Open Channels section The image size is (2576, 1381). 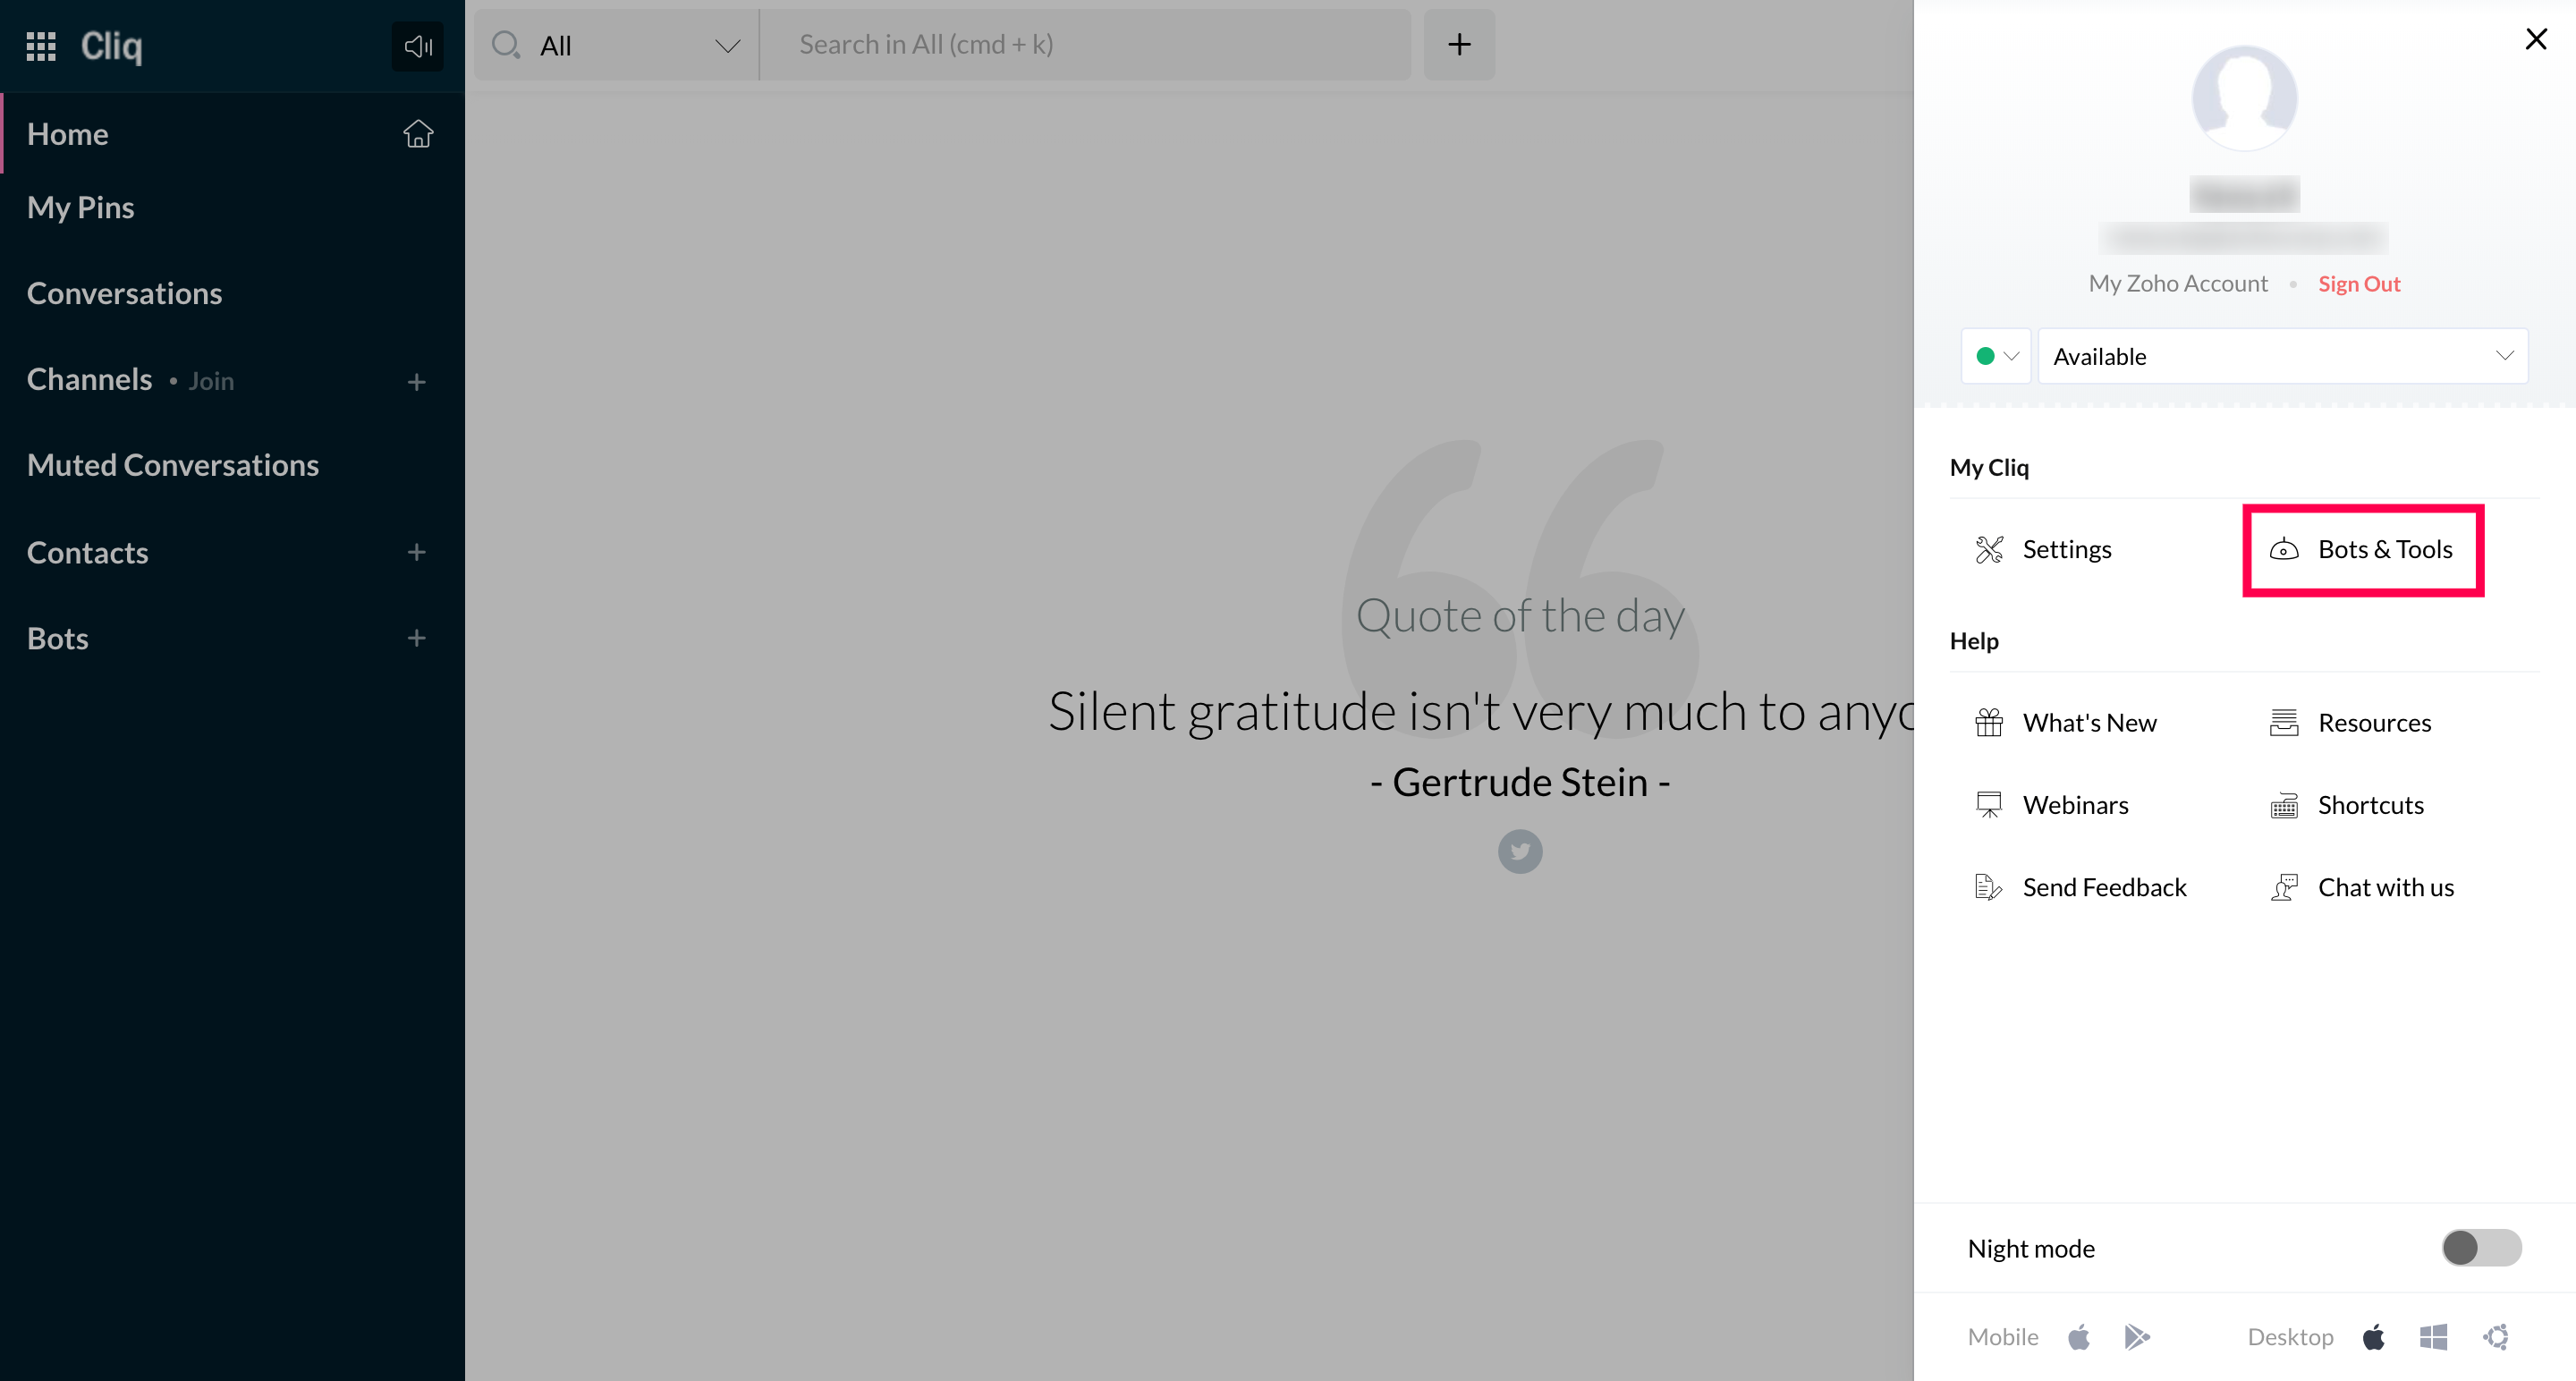(89, 379)
